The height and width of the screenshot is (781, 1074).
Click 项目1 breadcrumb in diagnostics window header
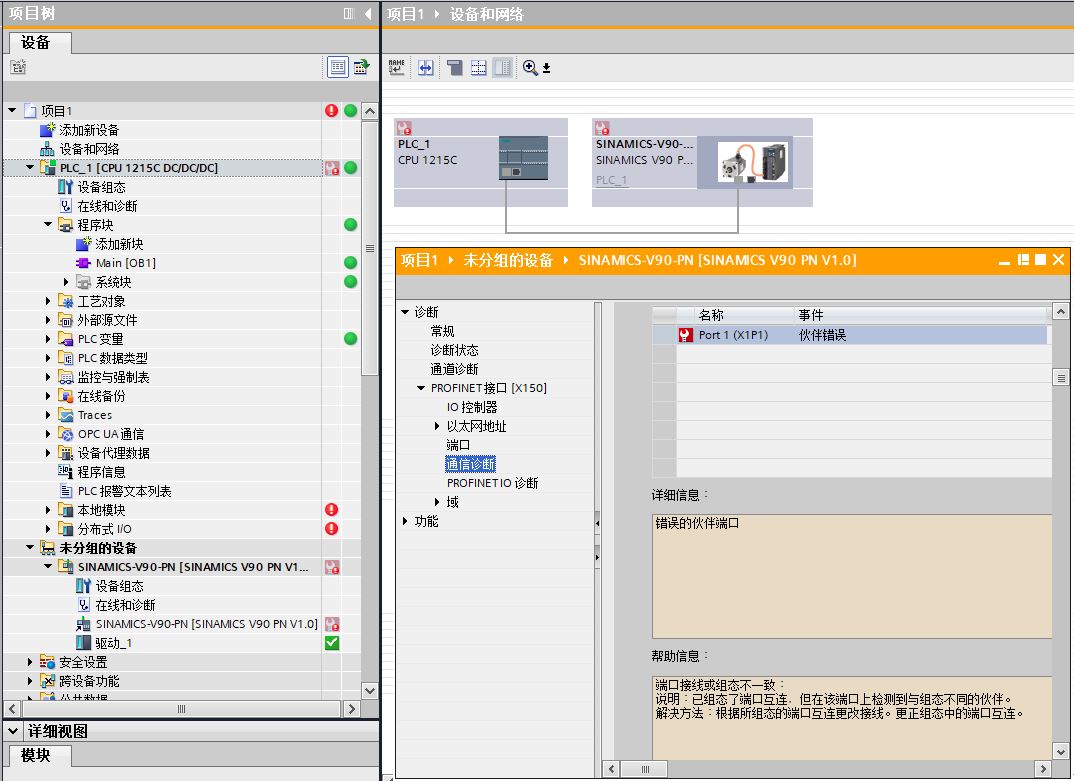click(419, 260)
